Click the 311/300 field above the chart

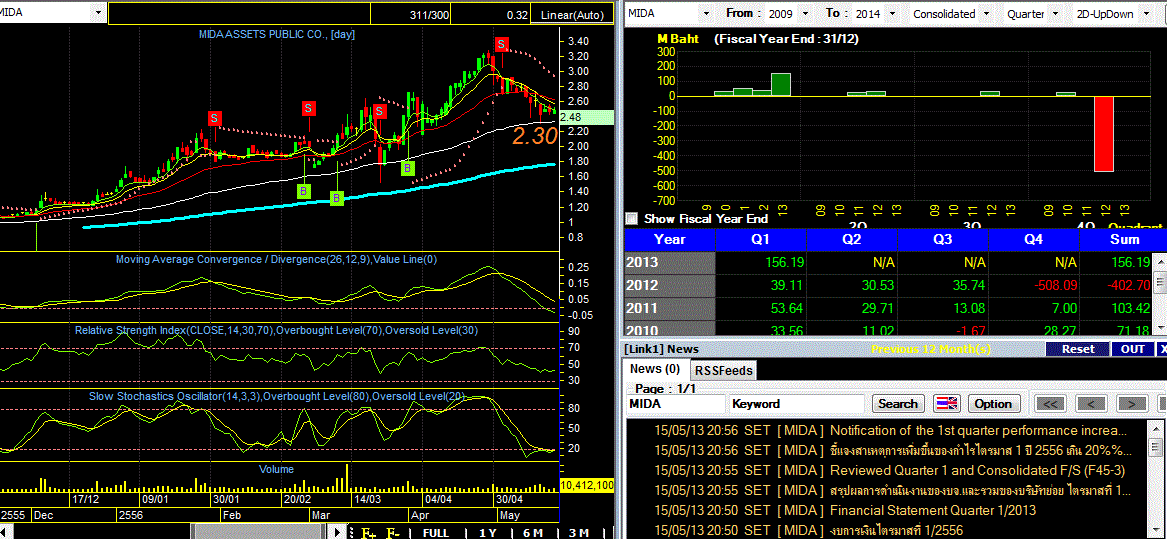click(x=411, y=14)
